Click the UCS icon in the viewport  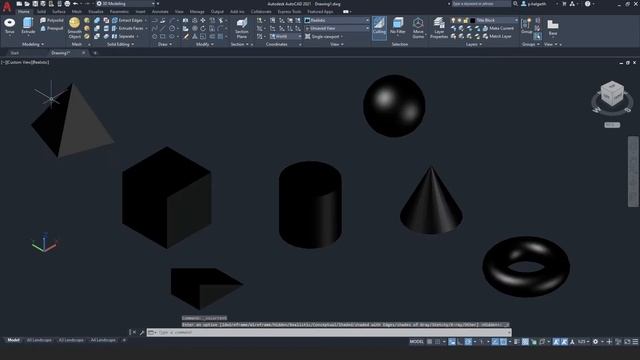44,242
